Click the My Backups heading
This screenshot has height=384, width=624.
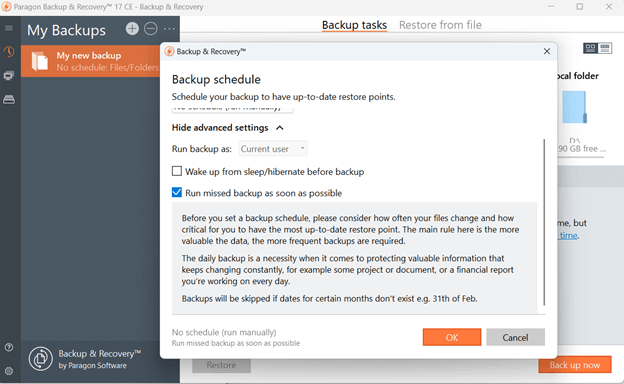click(x=66, y=30)
